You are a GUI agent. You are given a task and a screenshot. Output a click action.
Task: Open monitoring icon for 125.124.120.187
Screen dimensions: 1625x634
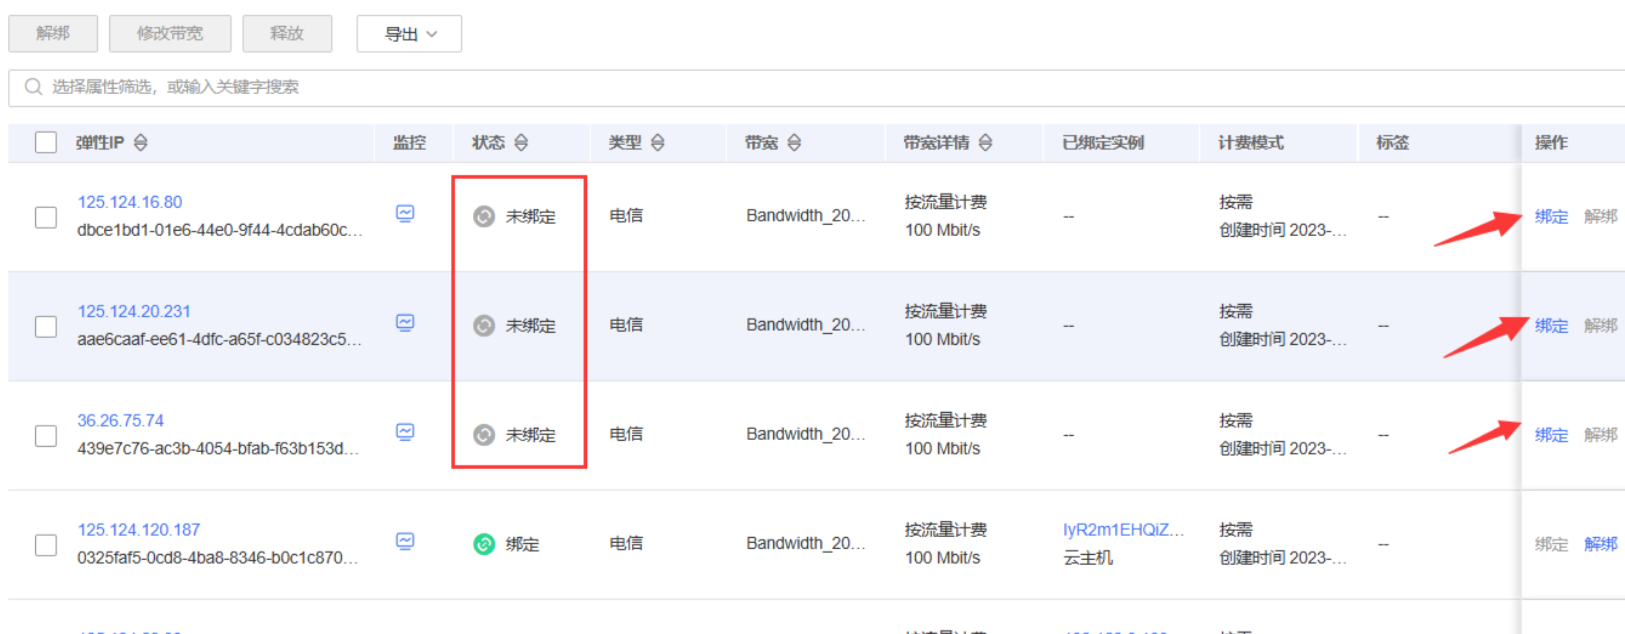coord(405,541)
